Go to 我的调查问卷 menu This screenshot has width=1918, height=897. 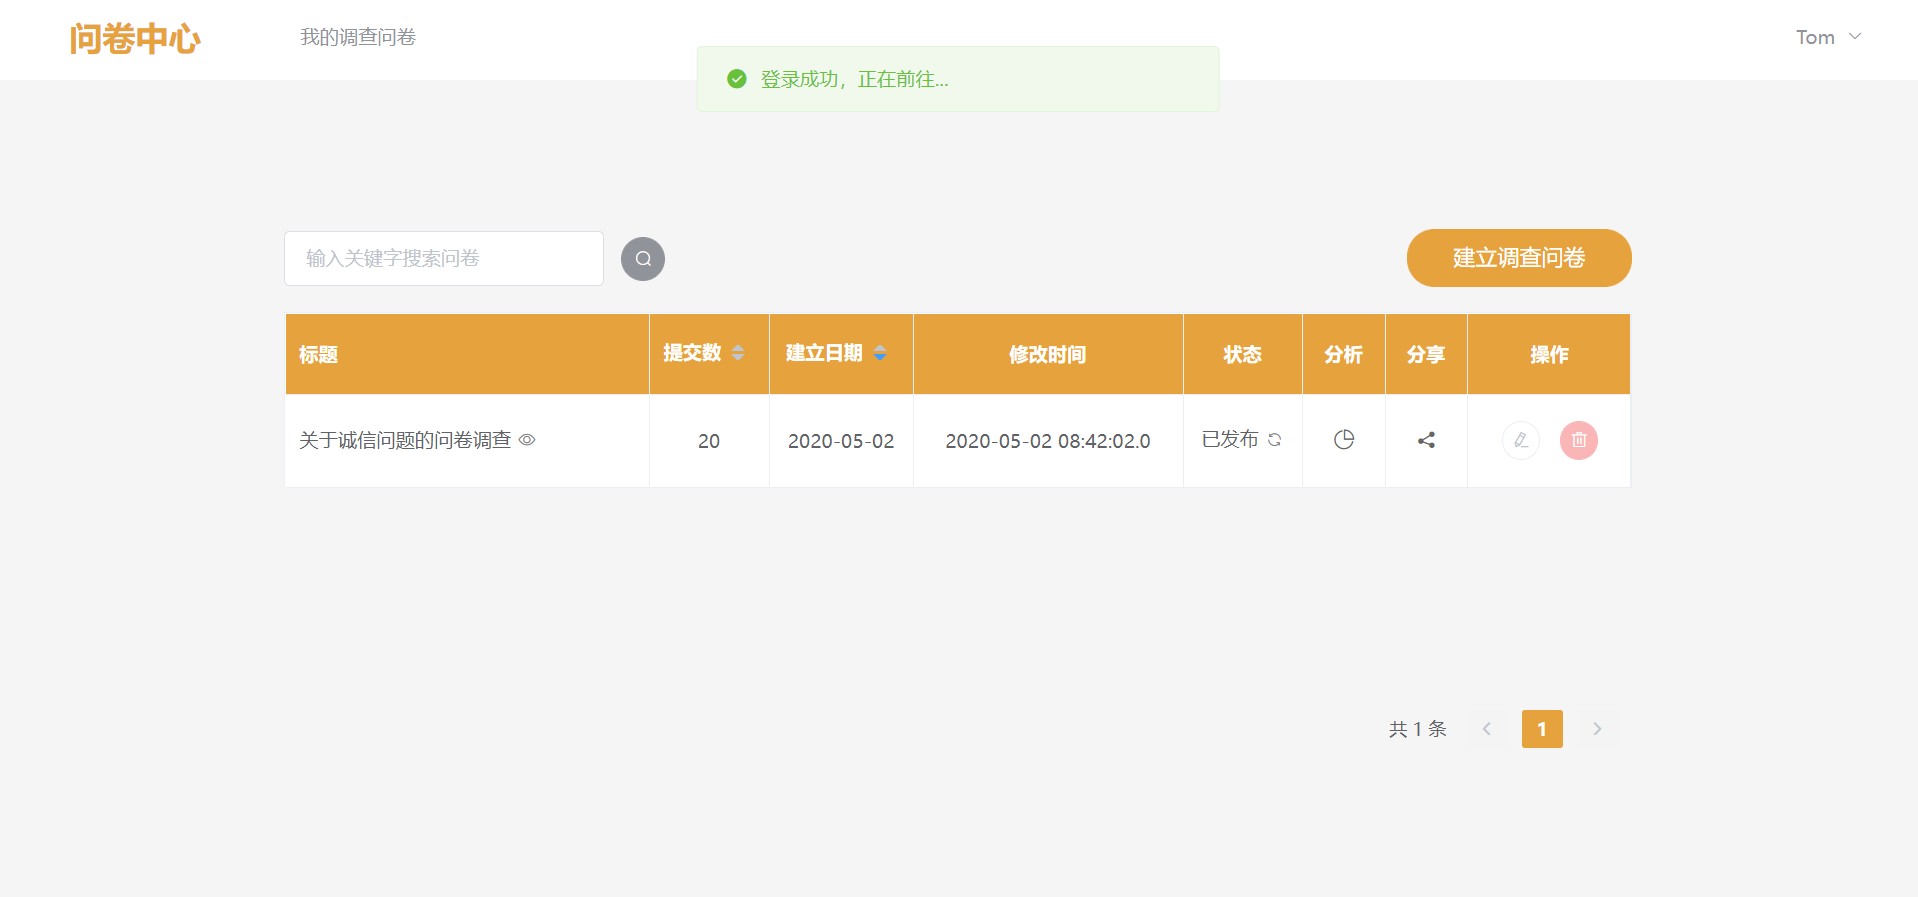pyautogui.click(x=358, y=37)
